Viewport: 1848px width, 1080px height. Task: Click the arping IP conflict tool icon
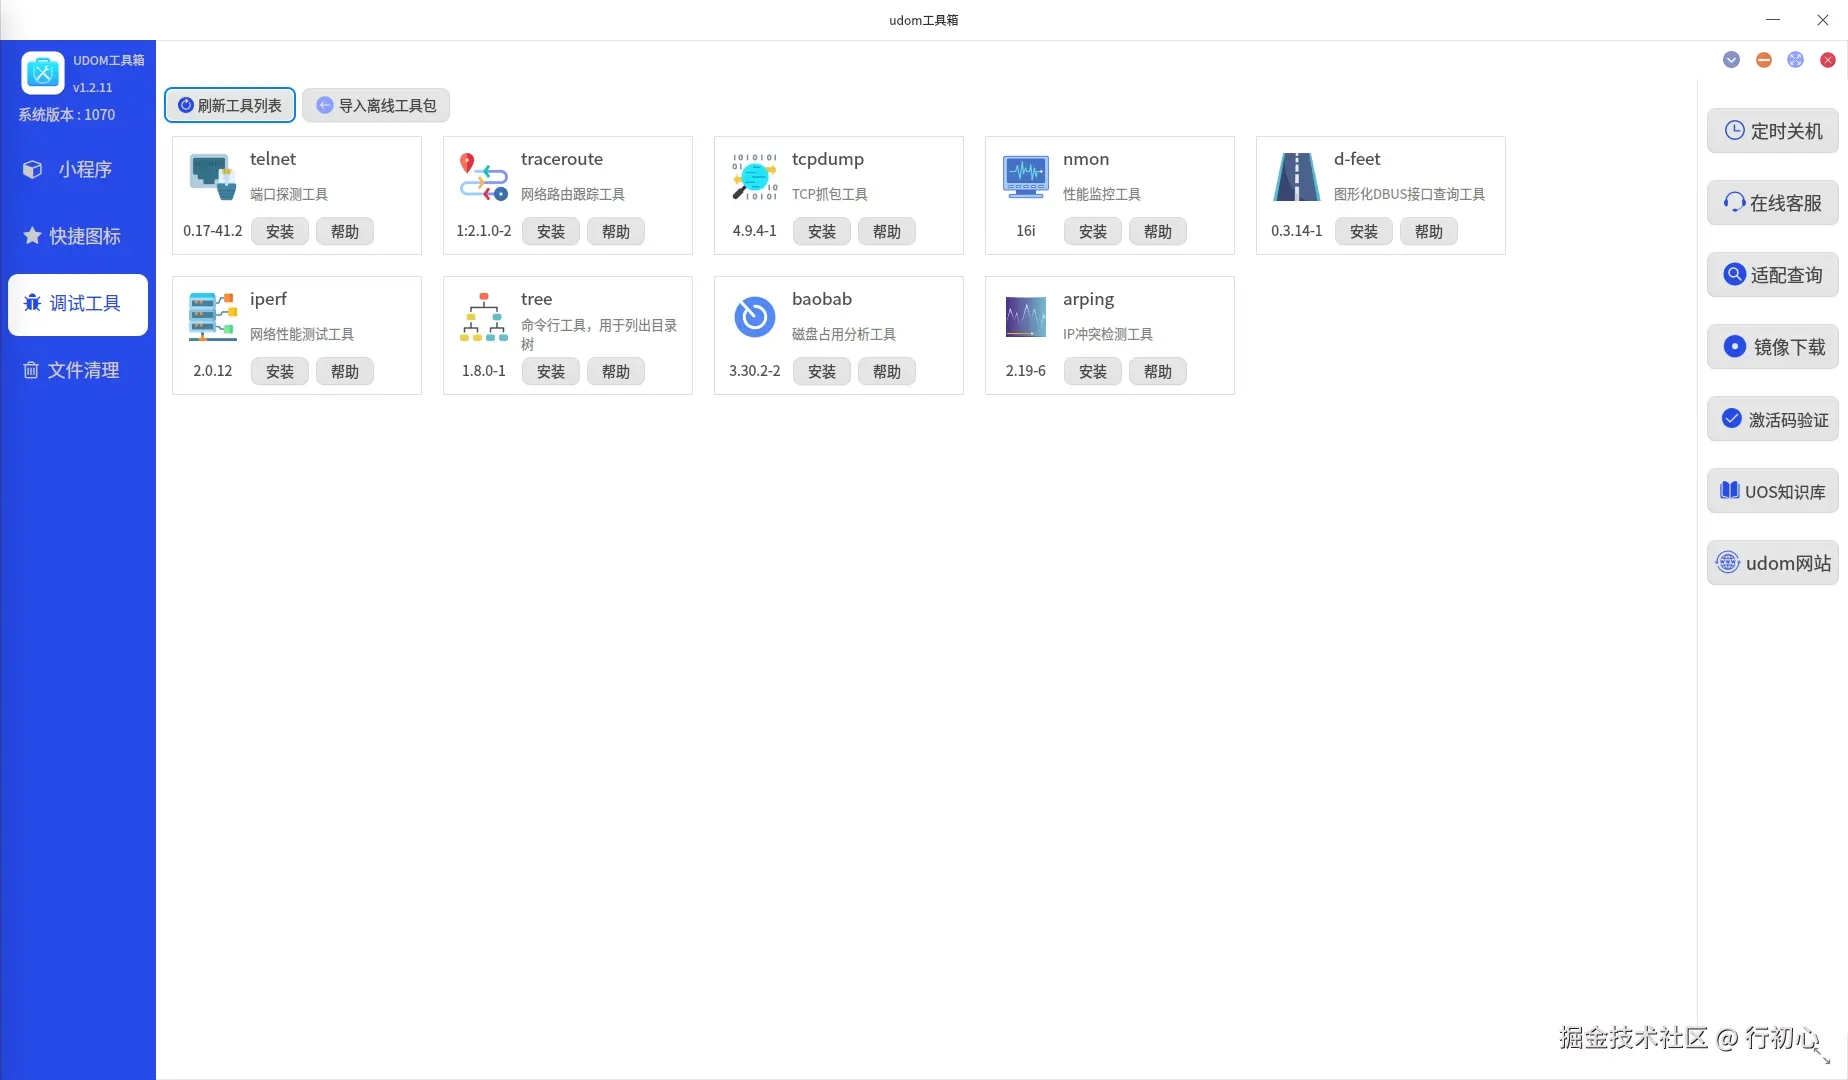1024,316
